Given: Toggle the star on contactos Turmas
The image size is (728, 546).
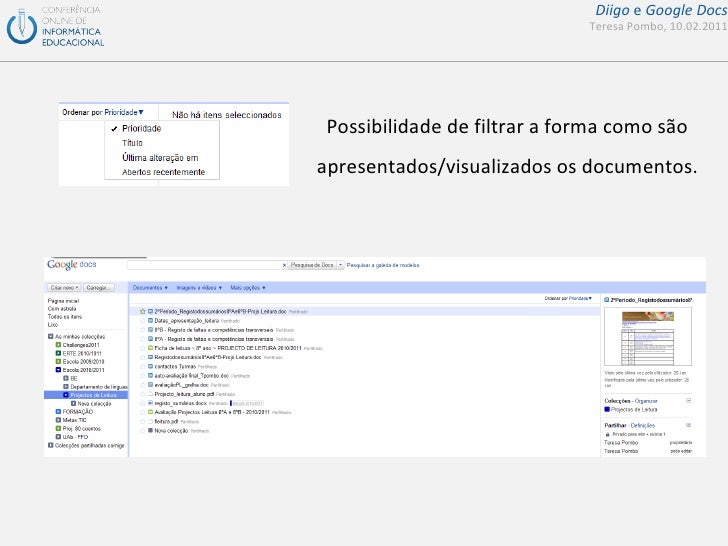Looking at the screenshot, I should [x=143, y=366].
